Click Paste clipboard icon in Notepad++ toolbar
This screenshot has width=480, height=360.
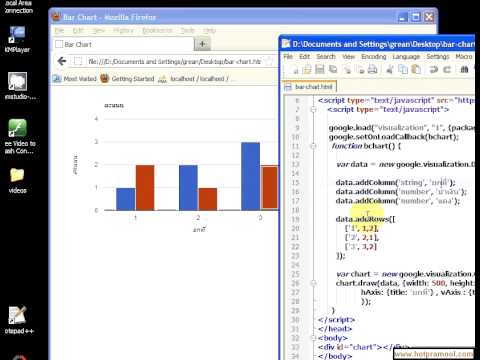click(416, 69)
